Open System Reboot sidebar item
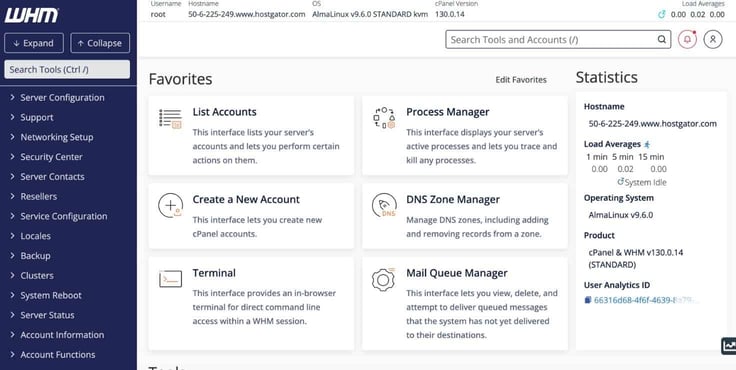 46,295
